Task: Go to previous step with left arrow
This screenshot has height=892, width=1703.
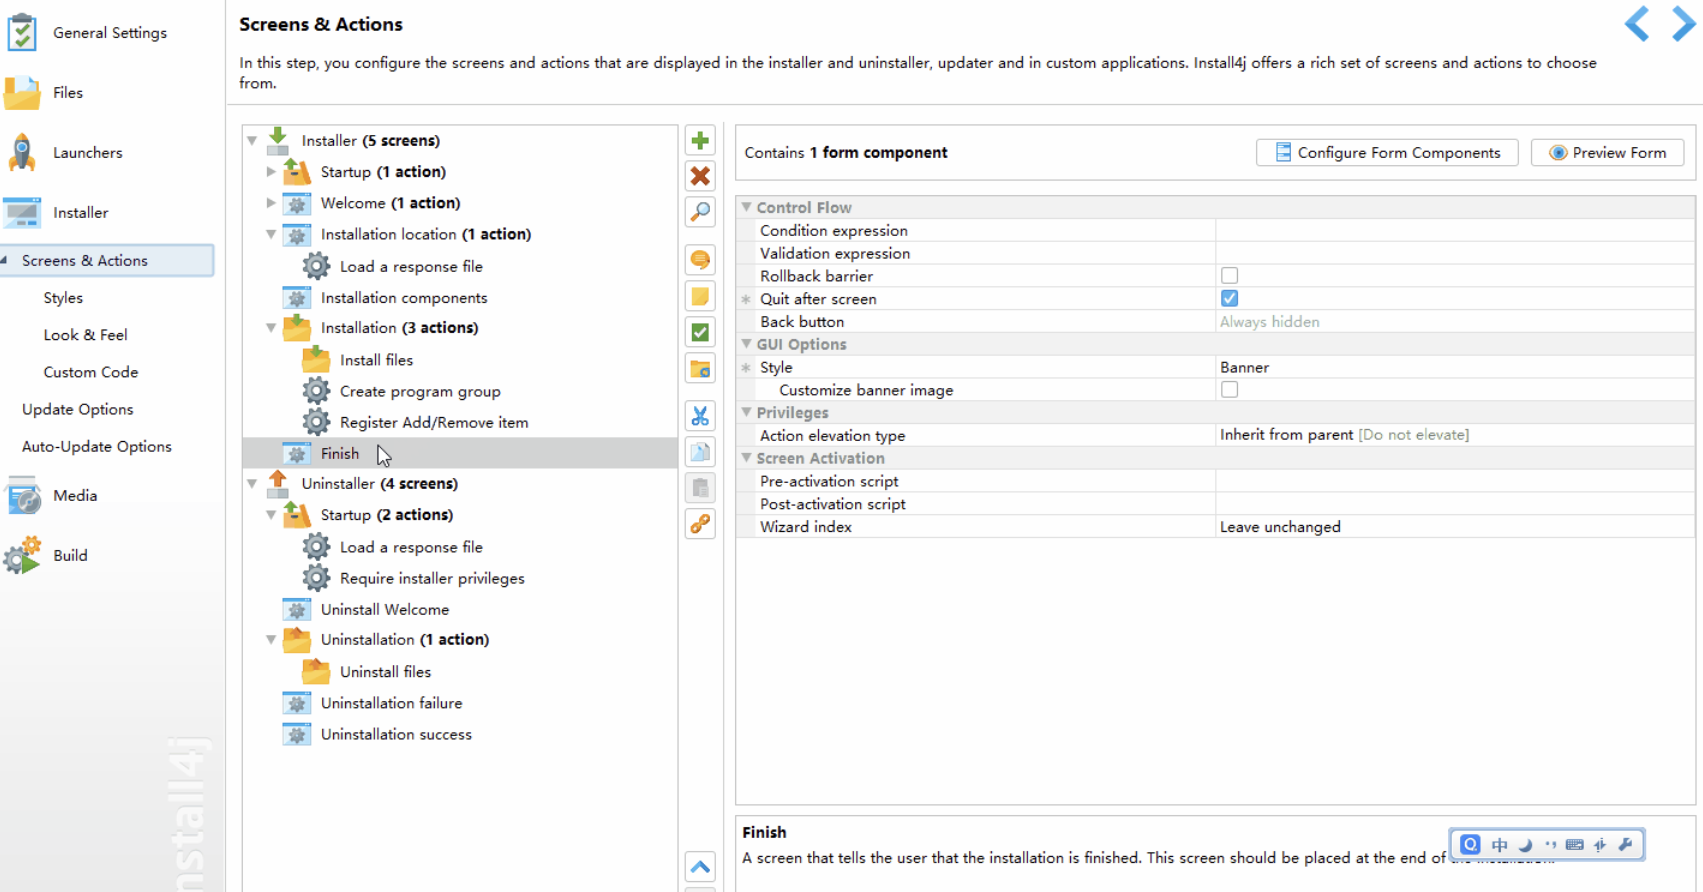Action: point(1637,23)
